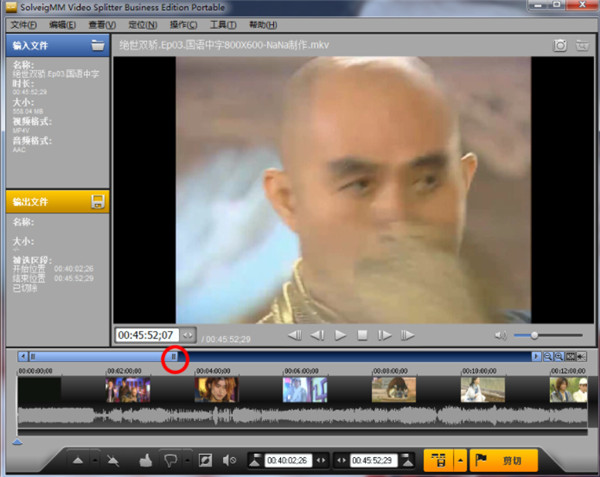Edit the start time field 00:40:02;26
600x477 pixels.
coord(287,460)
